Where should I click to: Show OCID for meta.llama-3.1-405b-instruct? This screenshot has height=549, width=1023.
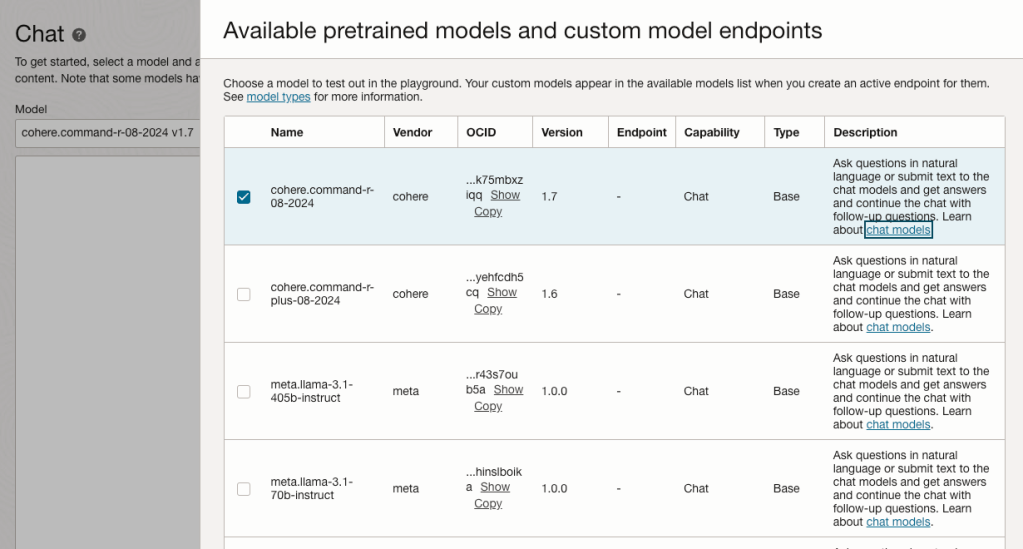click(508, 390)
